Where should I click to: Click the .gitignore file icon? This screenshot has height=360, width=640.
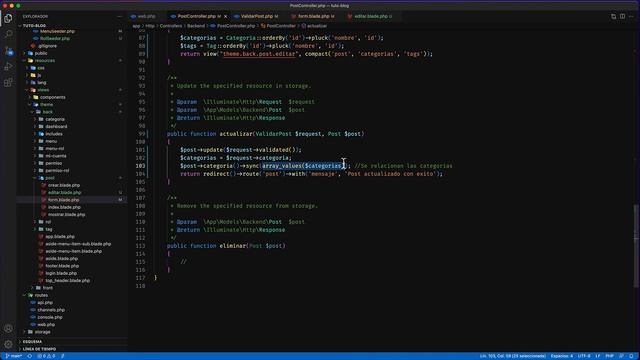33,46
